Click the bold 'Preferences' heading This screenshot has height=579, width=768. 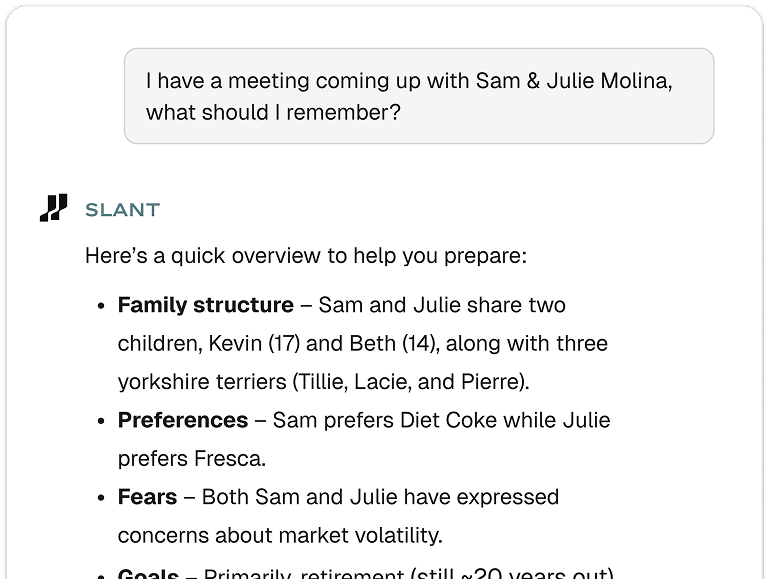coord(183,420)
